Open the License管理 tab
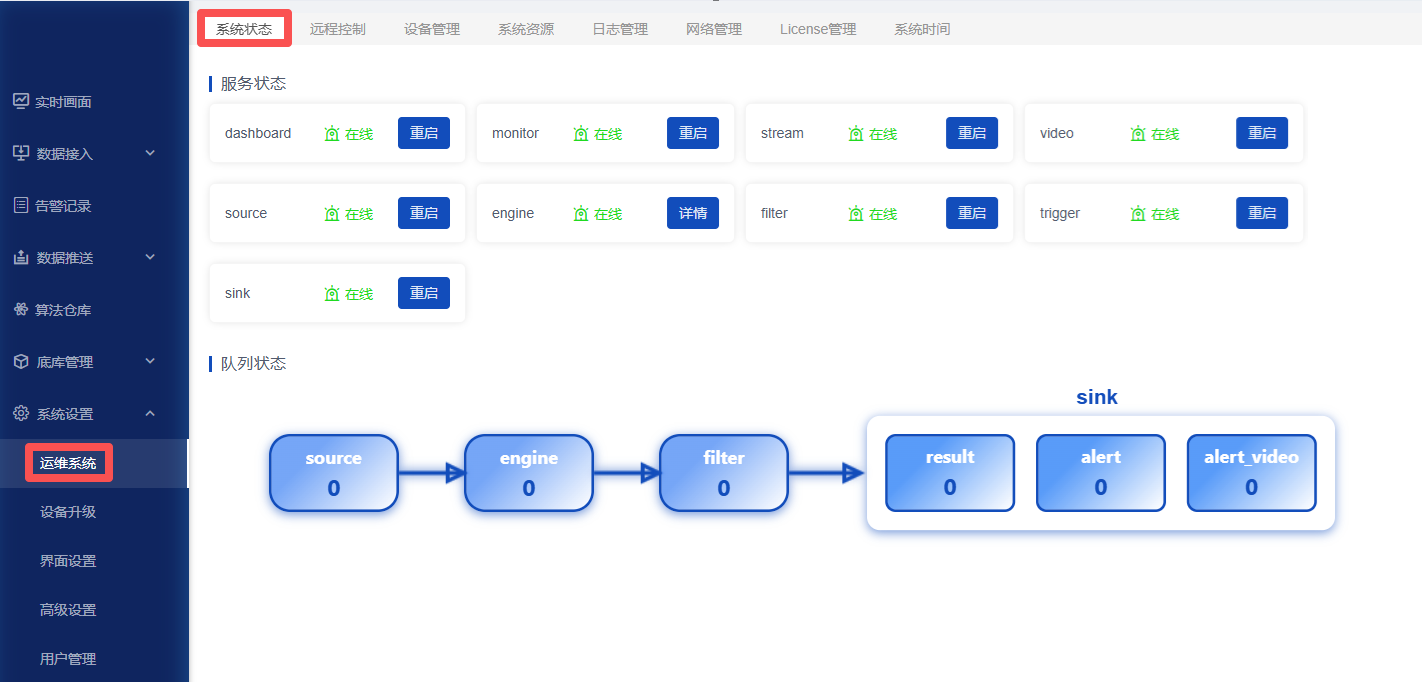 click(818, 29)
